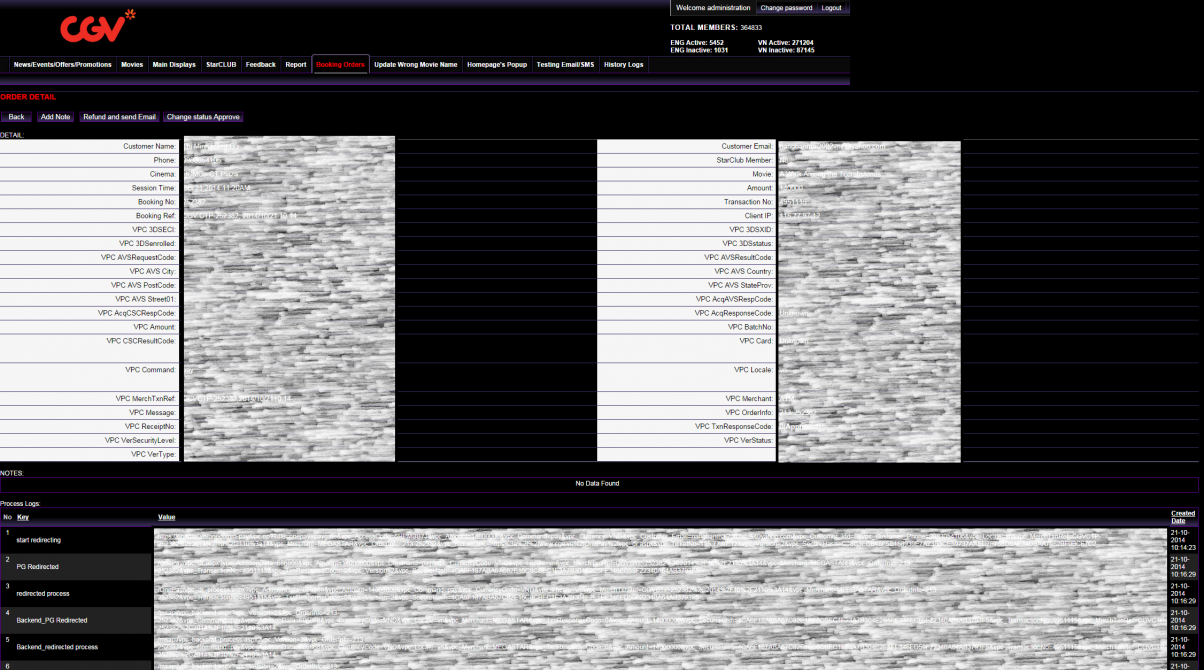Sort process logs by Key column
1204x670 pixels.
(23, 517)
